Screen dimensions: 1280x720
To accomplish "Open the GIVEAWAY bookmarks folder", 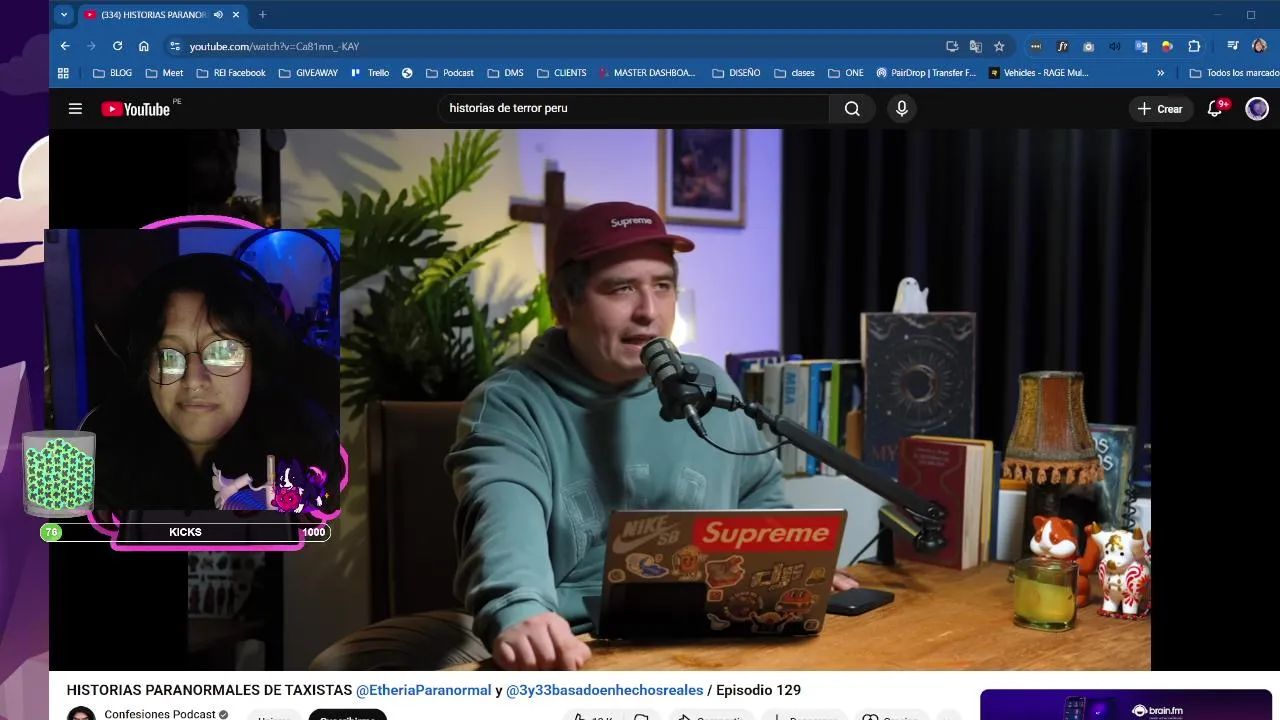I will (308, 73).
